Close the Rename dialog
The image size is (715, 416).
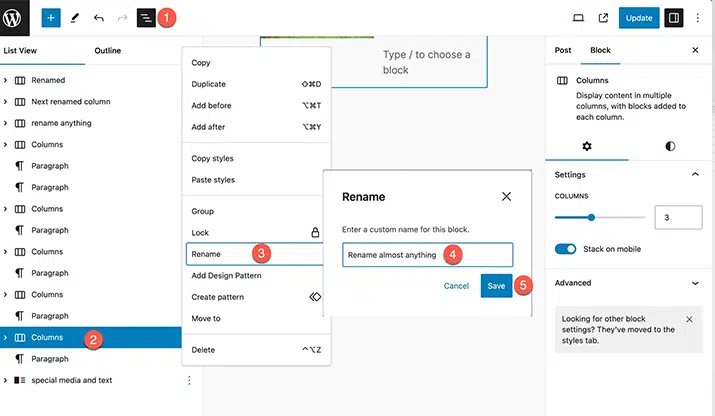click(x=506, y=197)
